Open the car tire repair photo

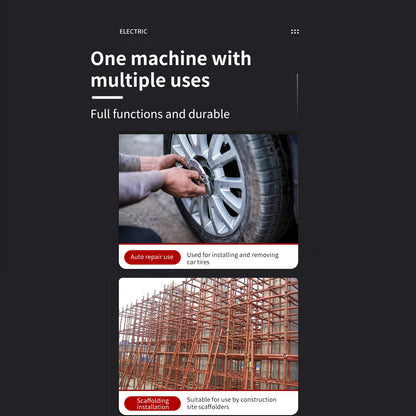[208, 189]
